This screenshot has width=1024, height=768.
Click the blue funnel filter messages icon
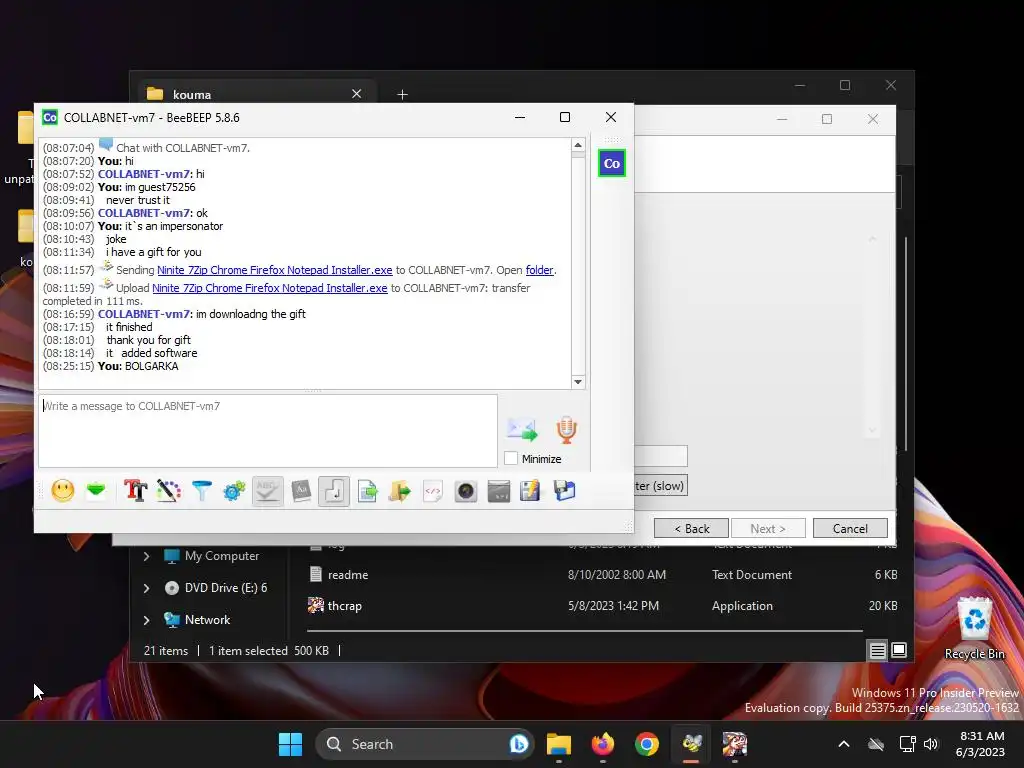pyautogui.click(x=202, y=490)
